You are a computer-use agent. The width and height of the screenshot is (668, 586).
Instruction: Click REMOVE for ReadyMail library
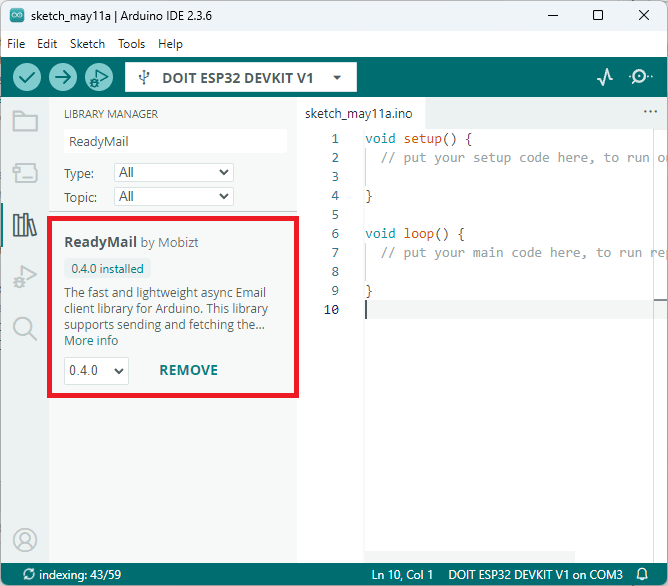pos(188,370)
